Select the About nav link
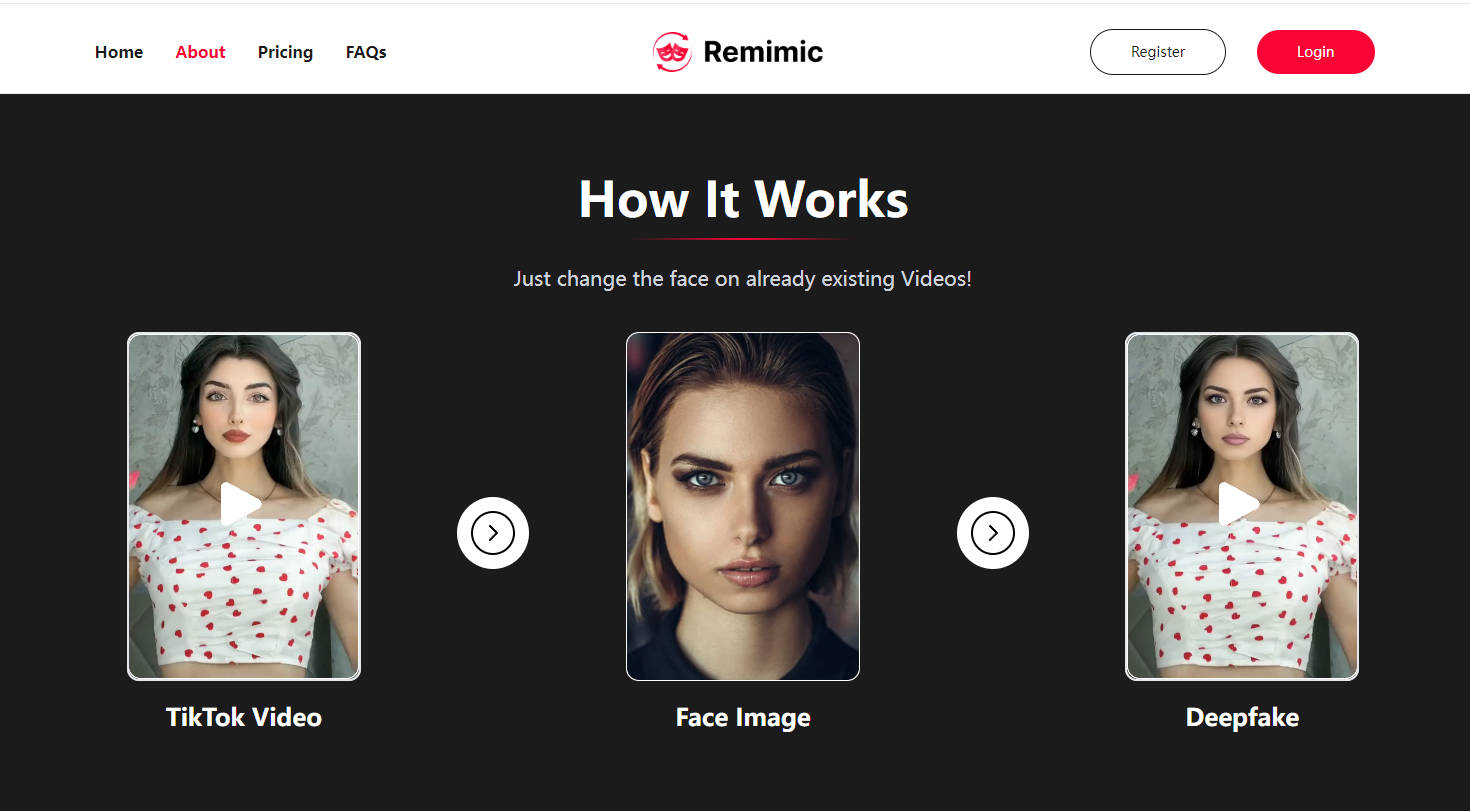The height and width of the screenshot is (811, 1470). (x=199, y=51)
